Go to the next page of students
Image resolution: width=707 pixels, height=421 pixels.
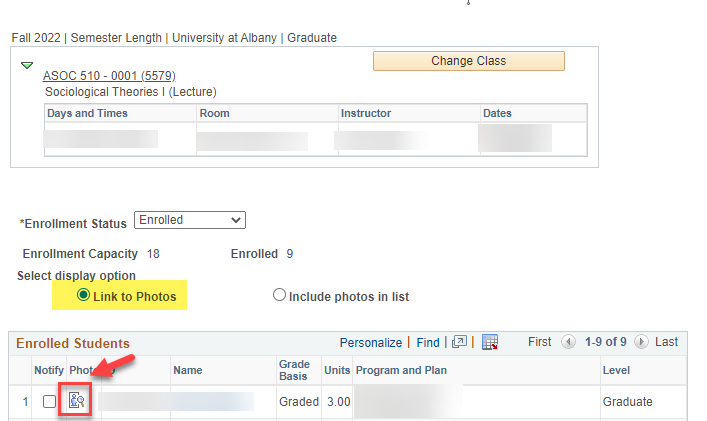coord(641,342)
